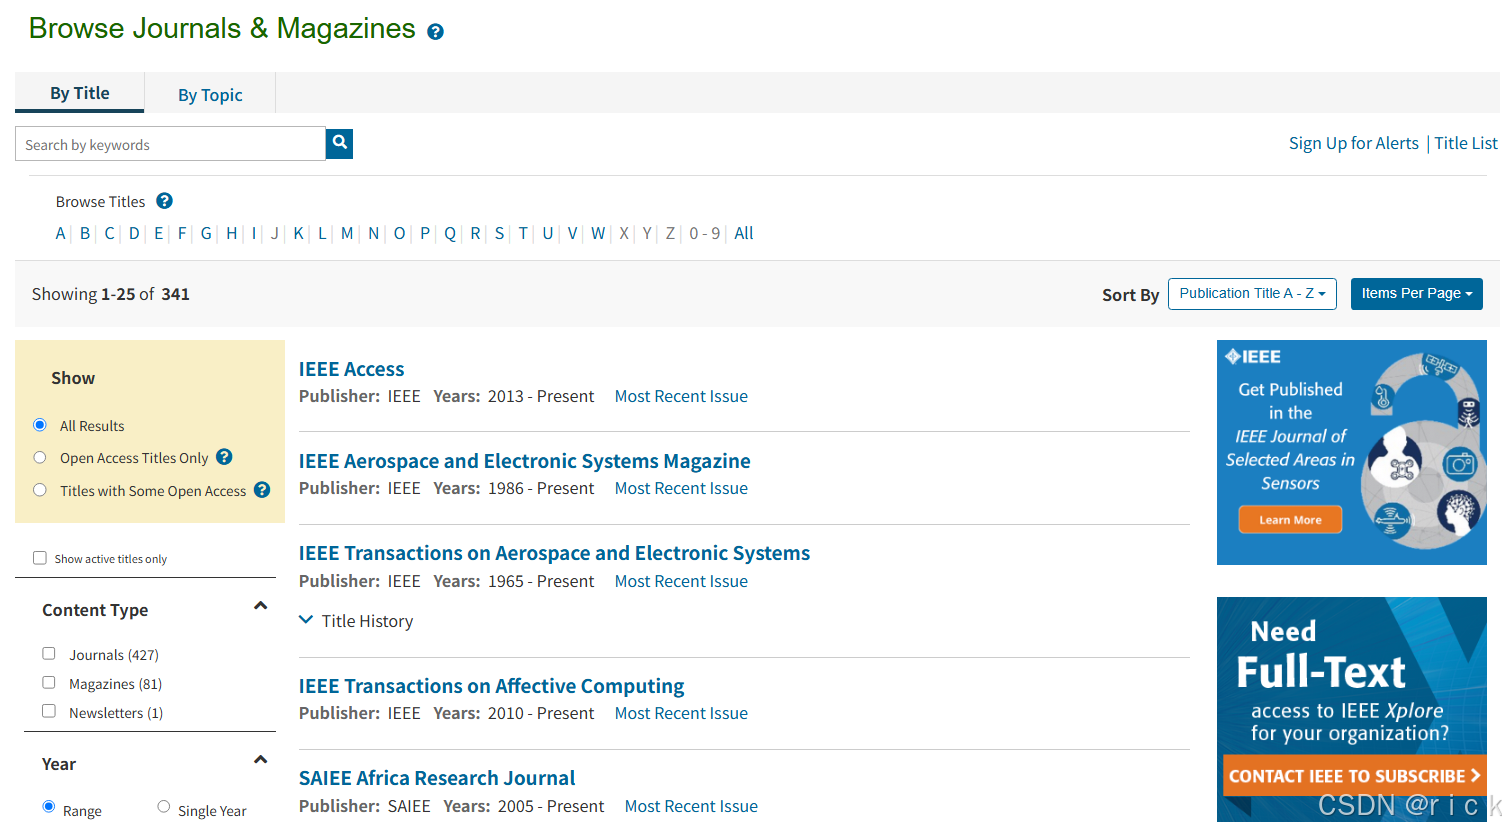Browse titles starting with letter E
Image resolution: width=1506 pixels, height=832 pixels.
pos(158,233)
